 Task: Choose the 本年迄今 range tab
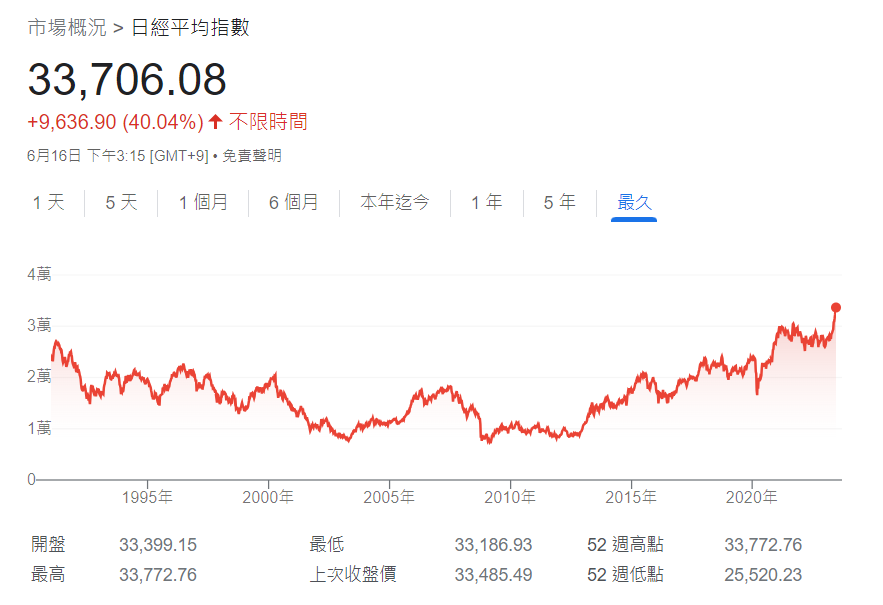395,202
